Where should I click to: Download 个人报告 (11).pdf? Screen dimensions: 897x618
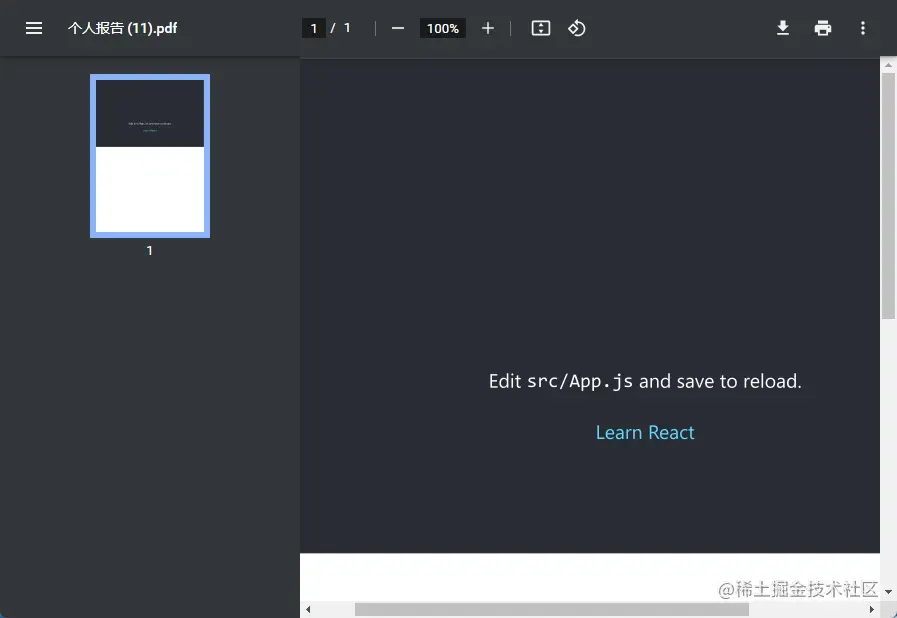(783, 28)
